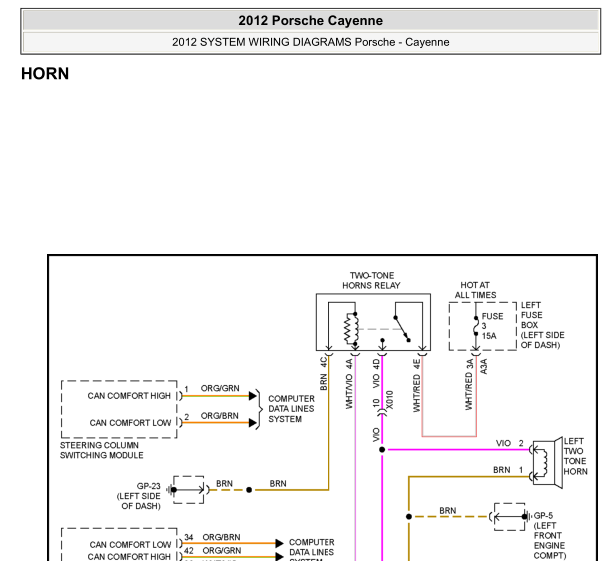Screen dimensions: 603x561
Task: Click the brown splice dot near GP-23
Action: 249,489
